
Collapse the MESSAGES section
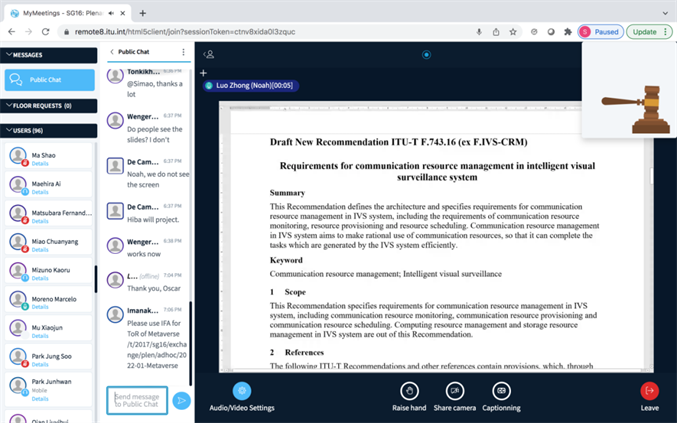coord(49,55)
